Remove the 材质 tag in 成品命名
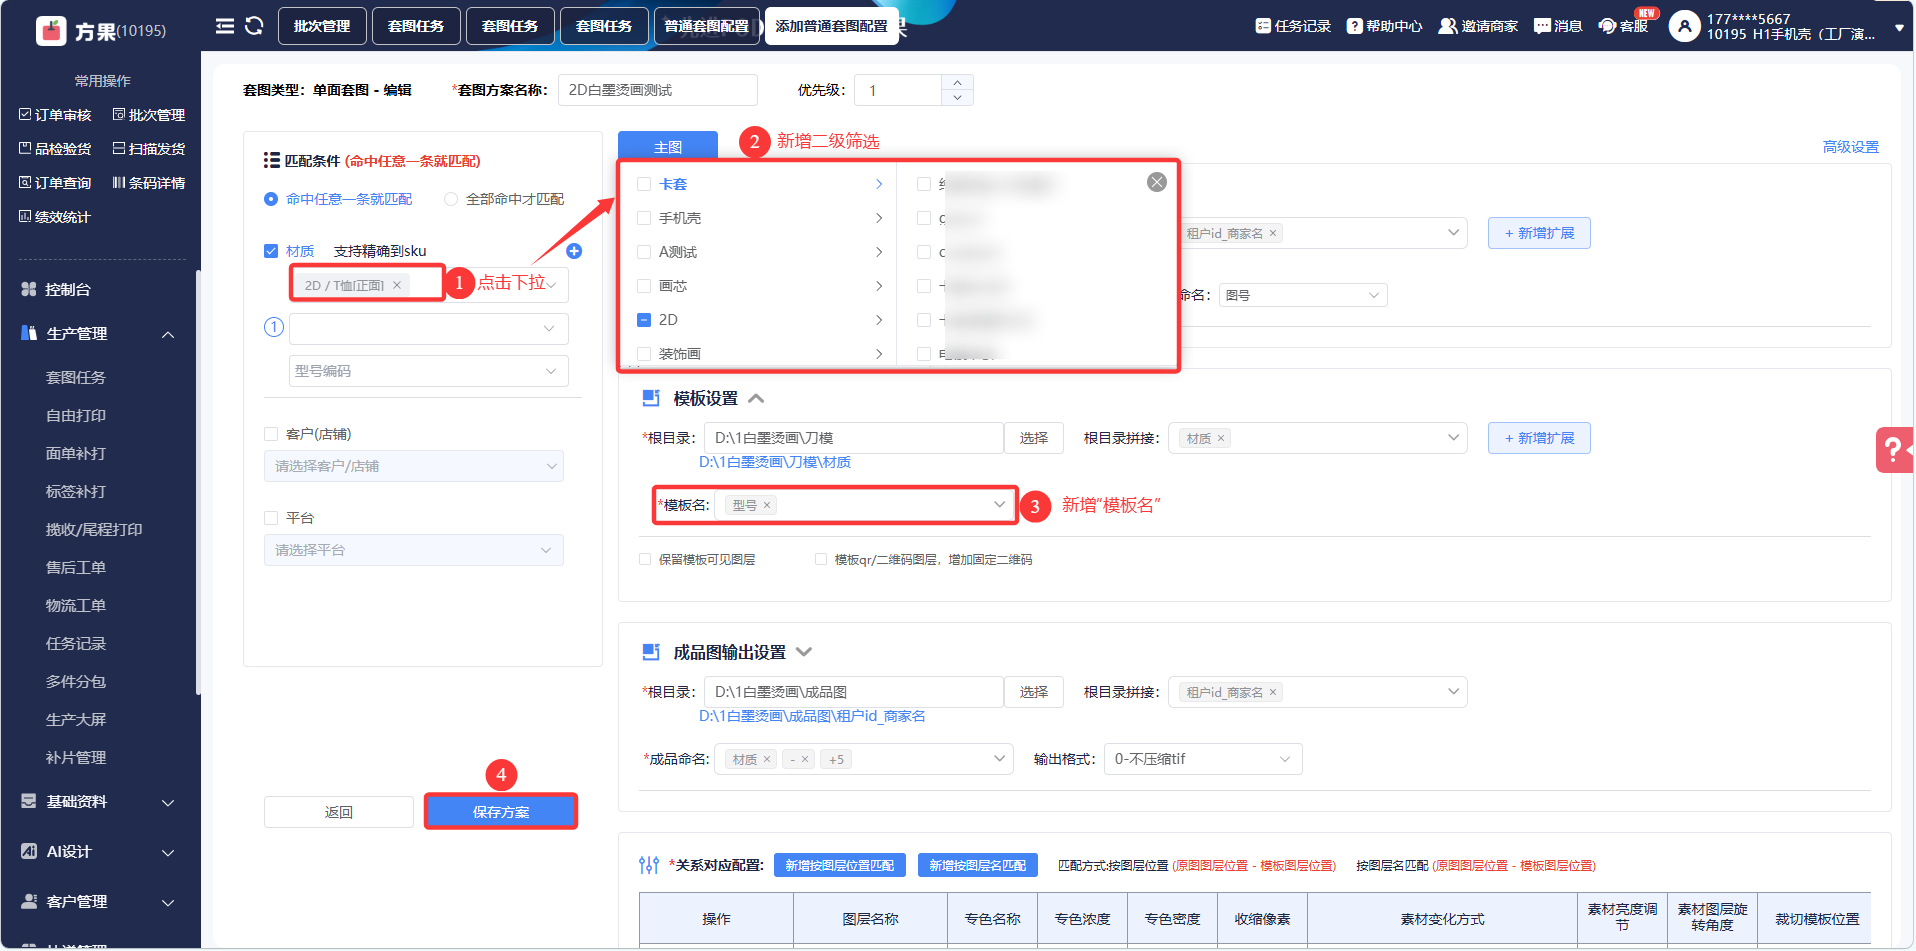This screenshot has width=1916, height=951. coord(767,759)
